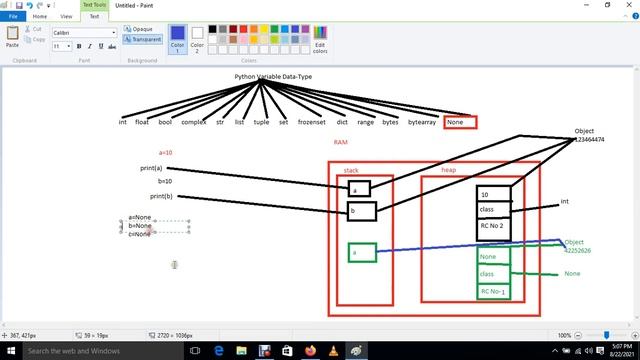The image size is (640, 360).
Task: Click the zoom out minus button
Action: click(x=578, y=335)
